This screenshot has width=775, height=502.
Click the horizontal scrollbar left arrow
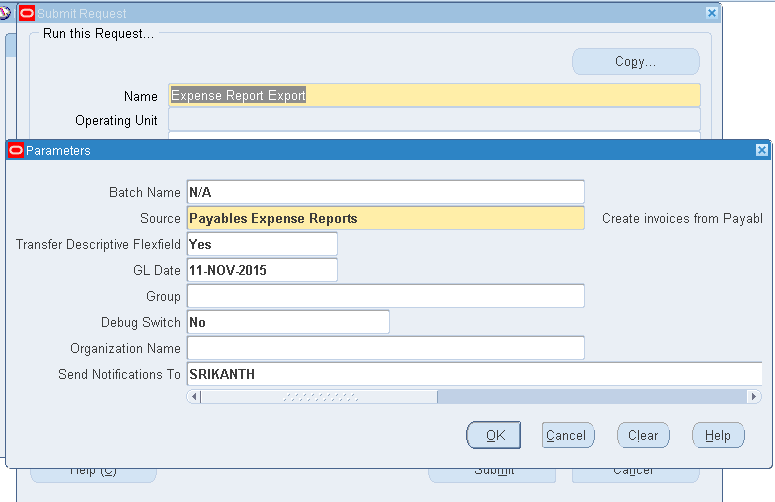tap(195, 397)
